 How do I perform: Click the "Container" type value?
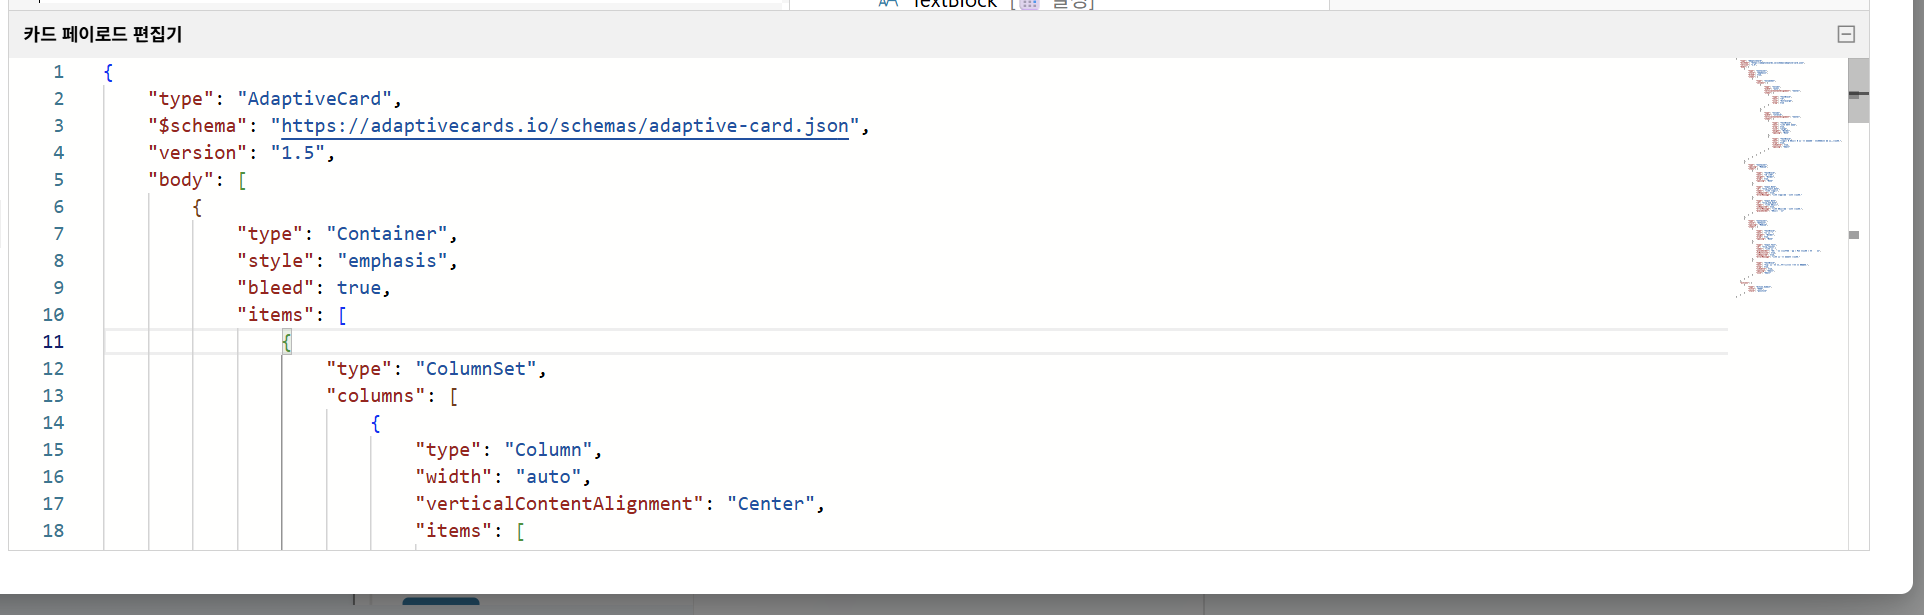click(x=387, y=234)
